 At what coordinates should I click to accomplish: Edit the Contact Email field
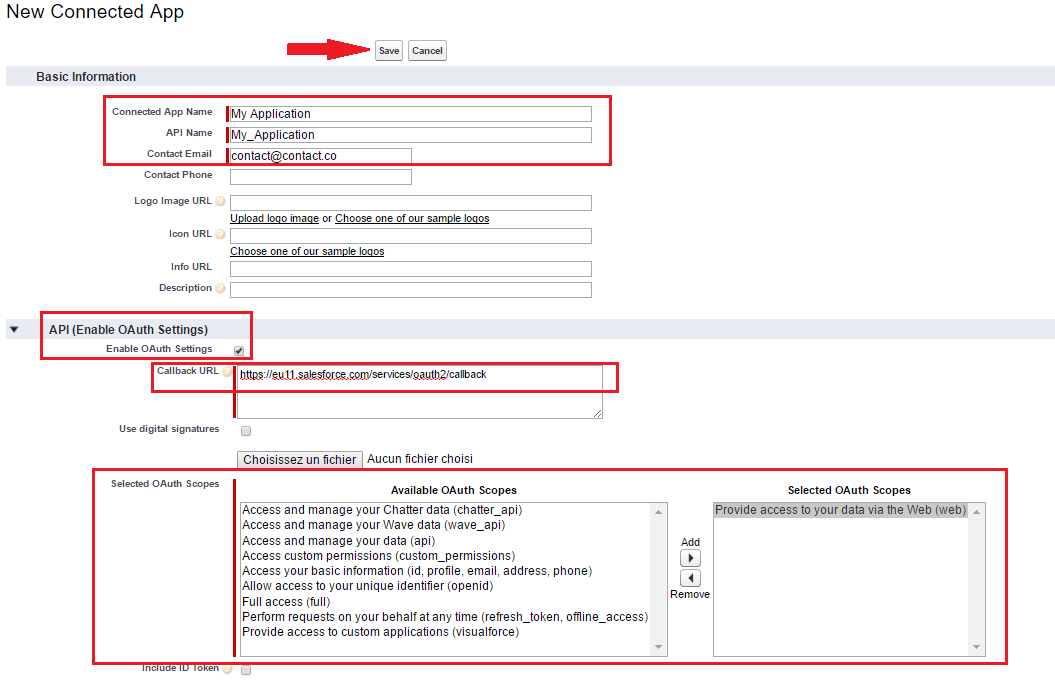tap(320, 155)
